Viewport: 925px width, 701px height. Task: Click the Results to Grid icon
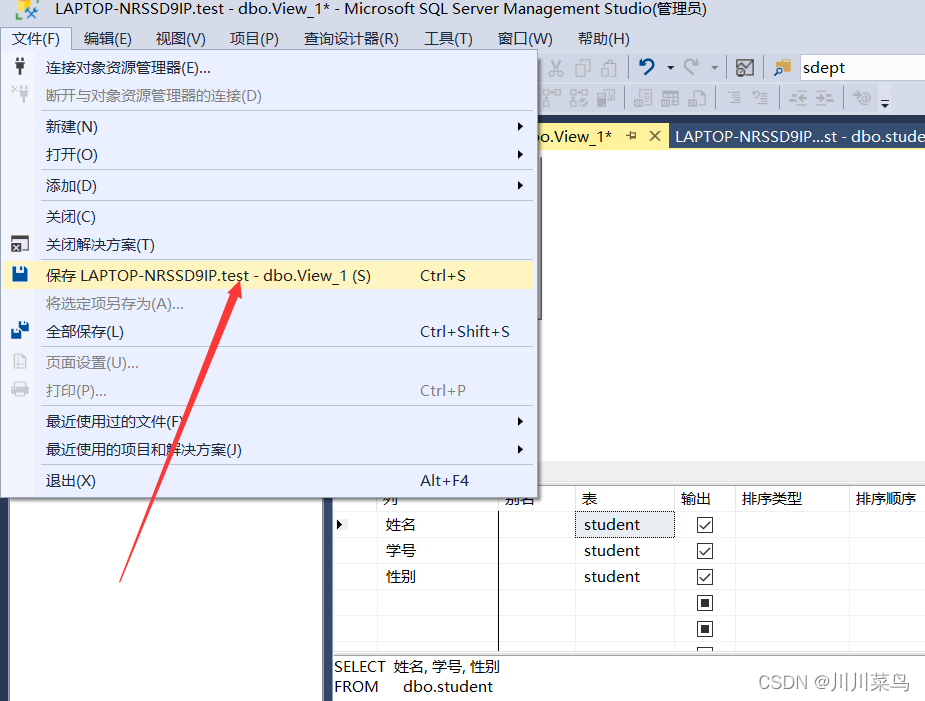click(670, 98)
